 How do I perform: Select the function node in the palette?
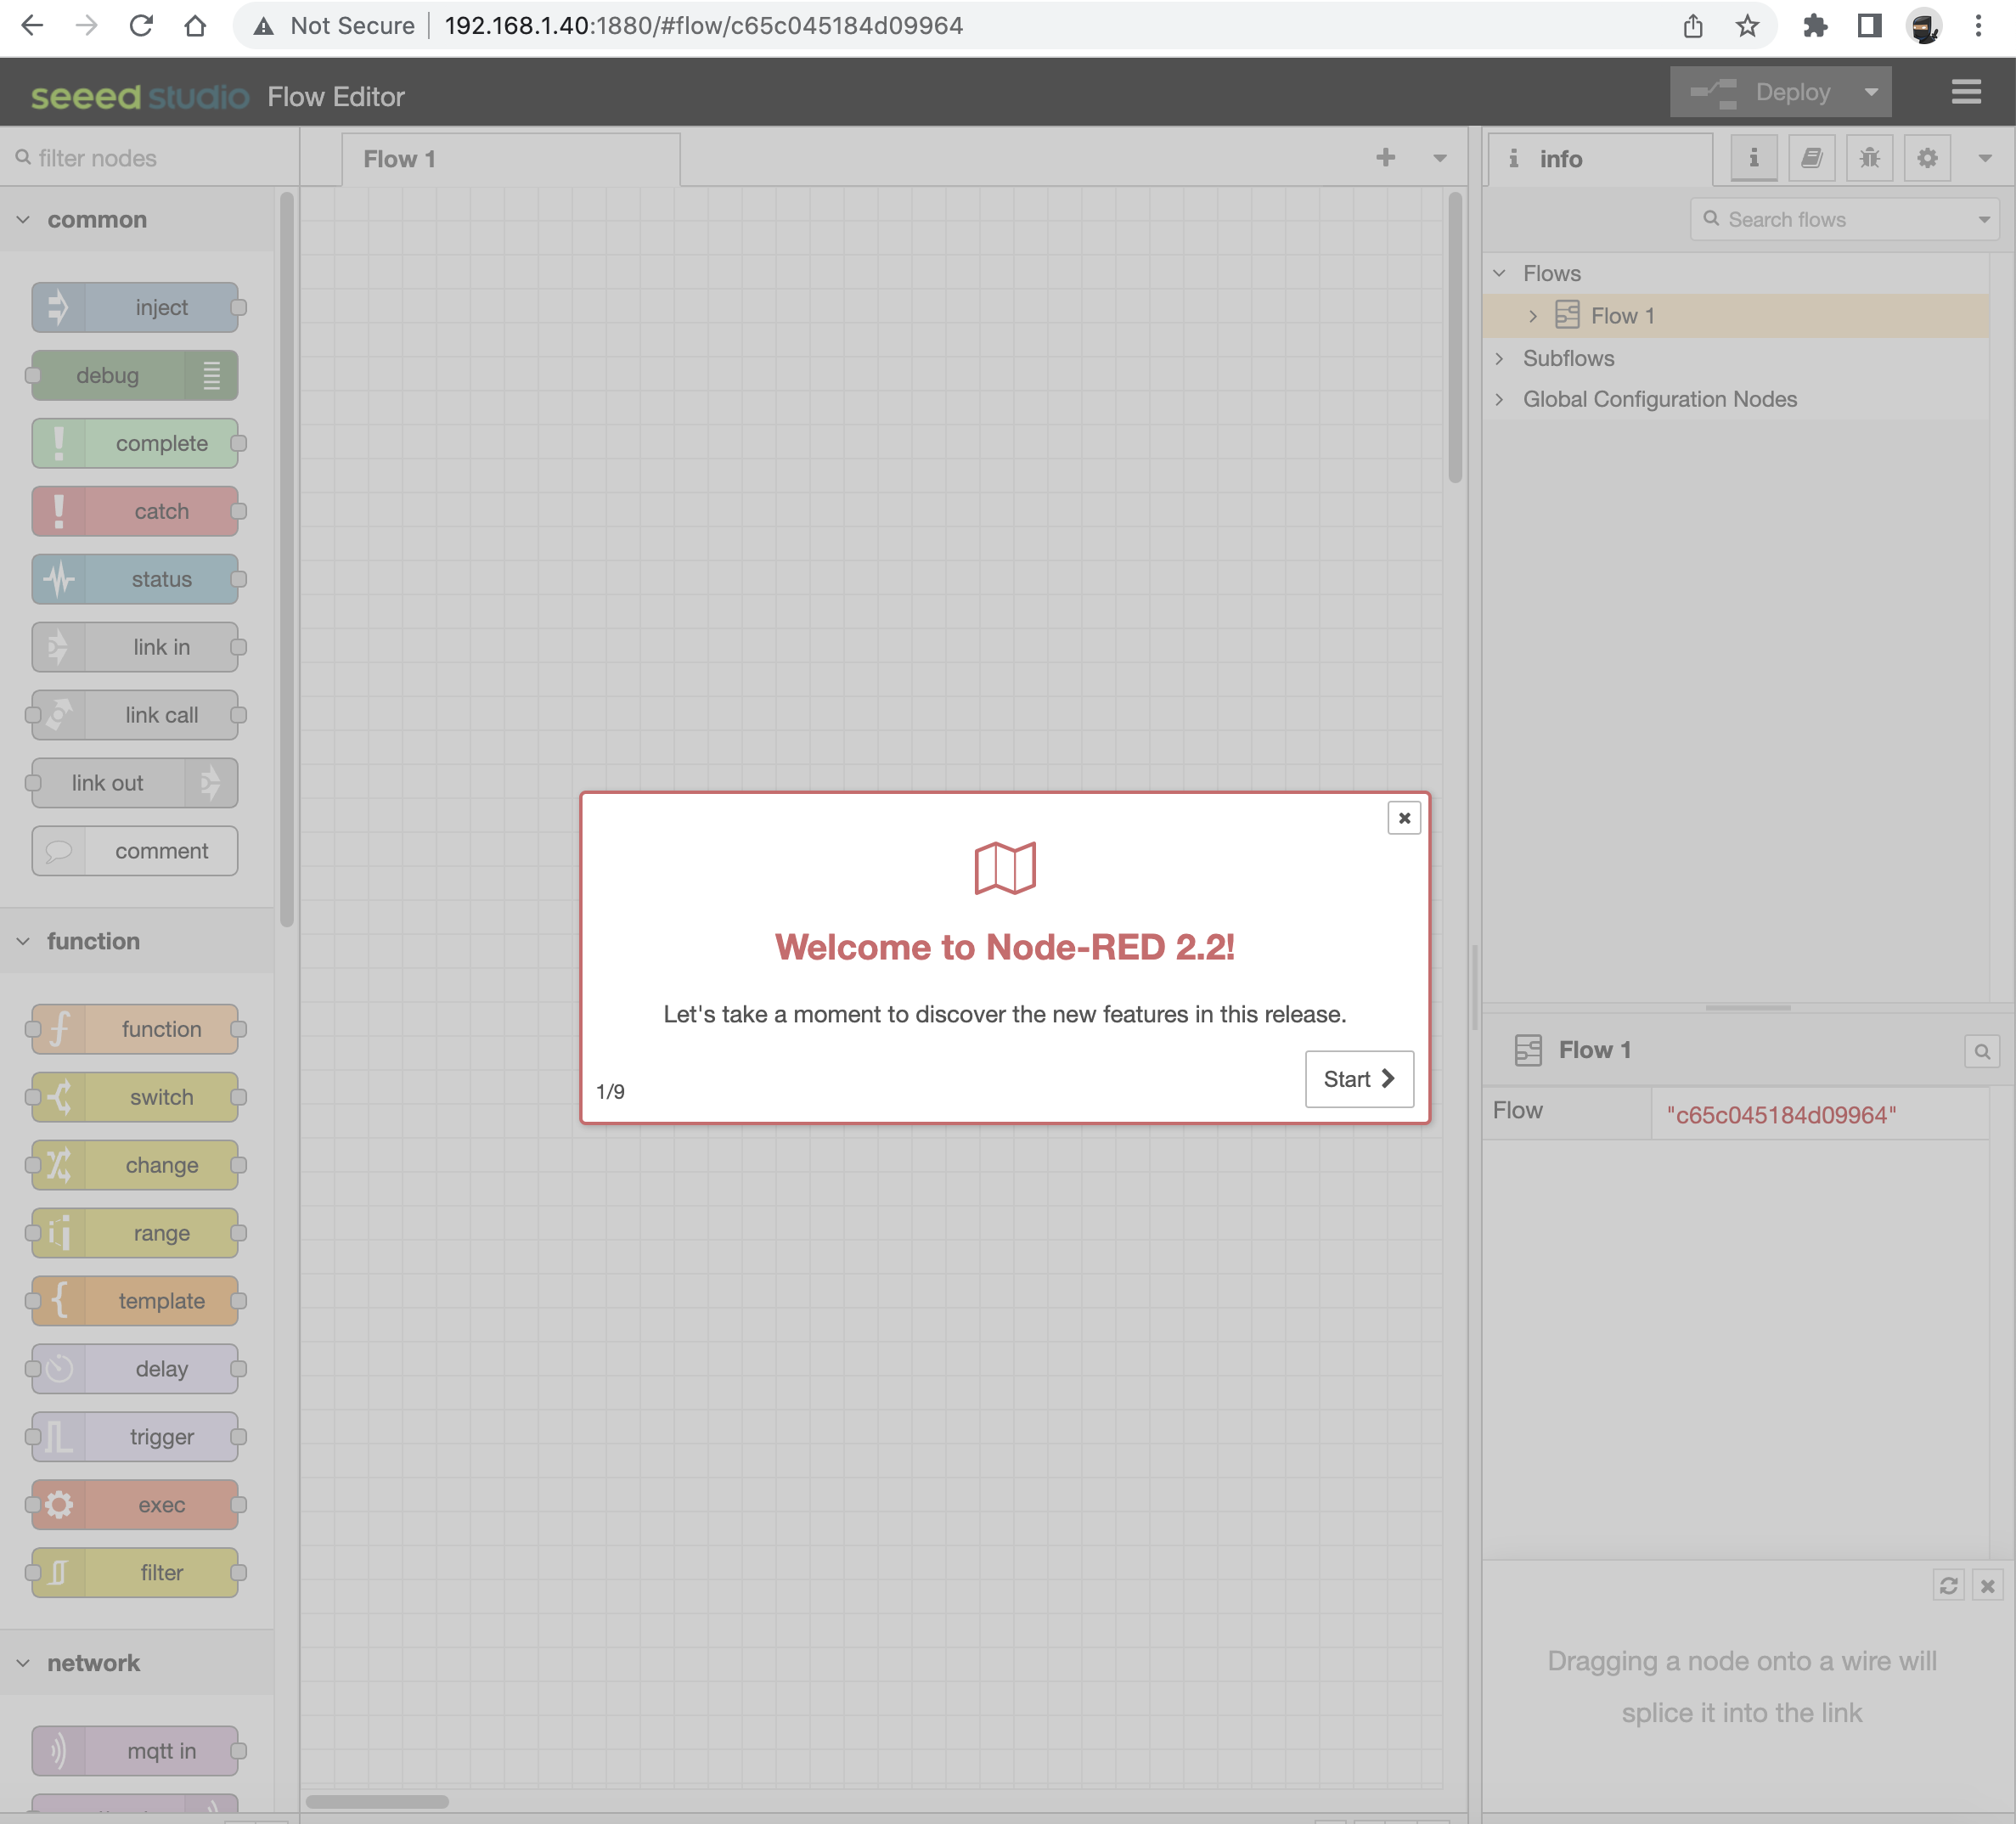tap(135, 1029)
